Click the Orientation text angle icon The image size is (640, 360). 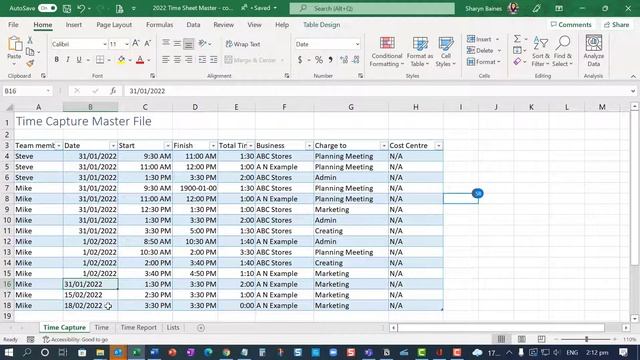tap(202, 43)
